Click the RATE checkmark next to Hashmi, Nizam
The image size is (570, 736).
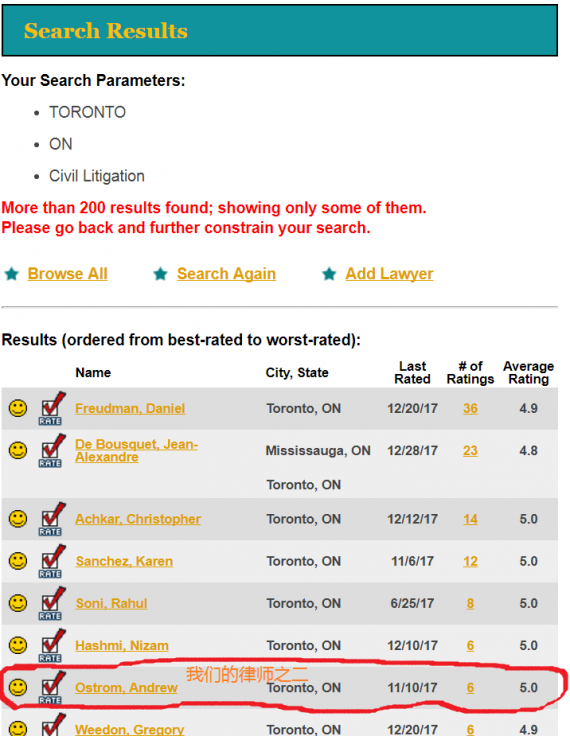click(x=52, y=646)
